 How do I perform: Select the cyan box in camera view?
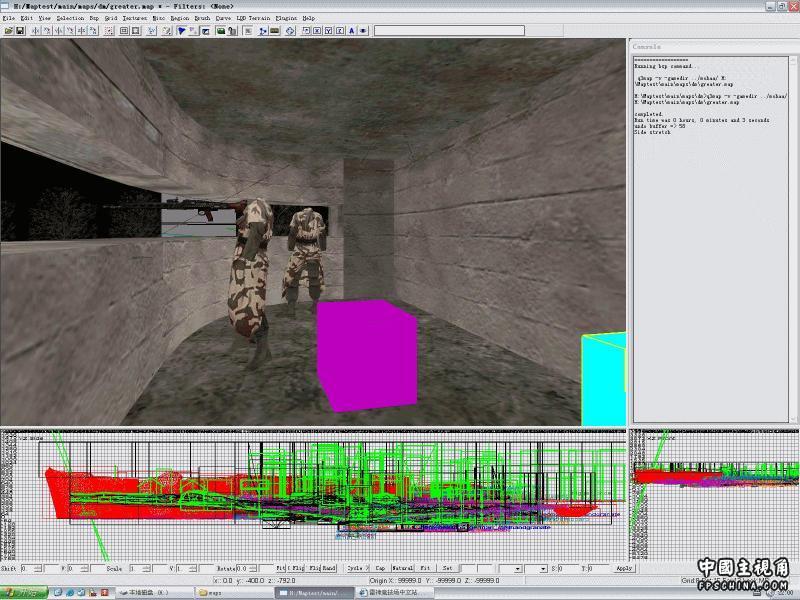604,379
